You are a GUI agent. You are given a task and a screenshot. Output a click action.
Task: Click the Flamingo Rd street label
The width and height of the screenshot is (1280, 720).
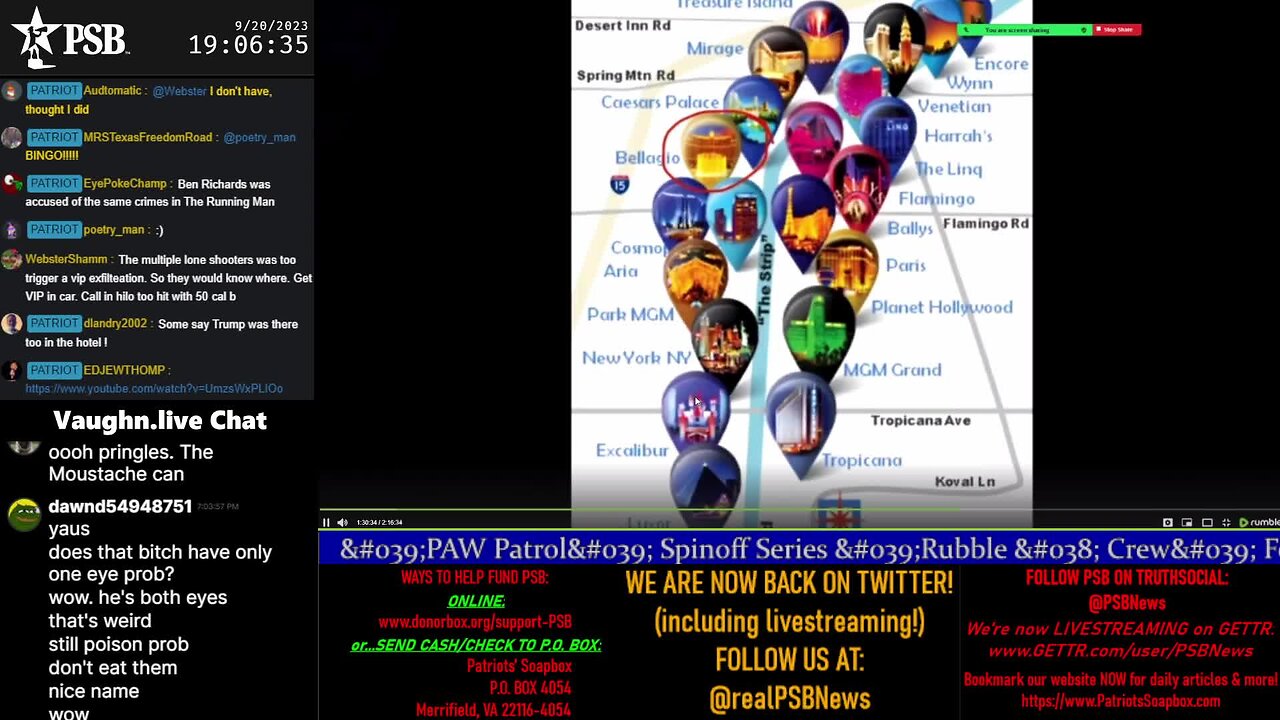coord(985,223)
